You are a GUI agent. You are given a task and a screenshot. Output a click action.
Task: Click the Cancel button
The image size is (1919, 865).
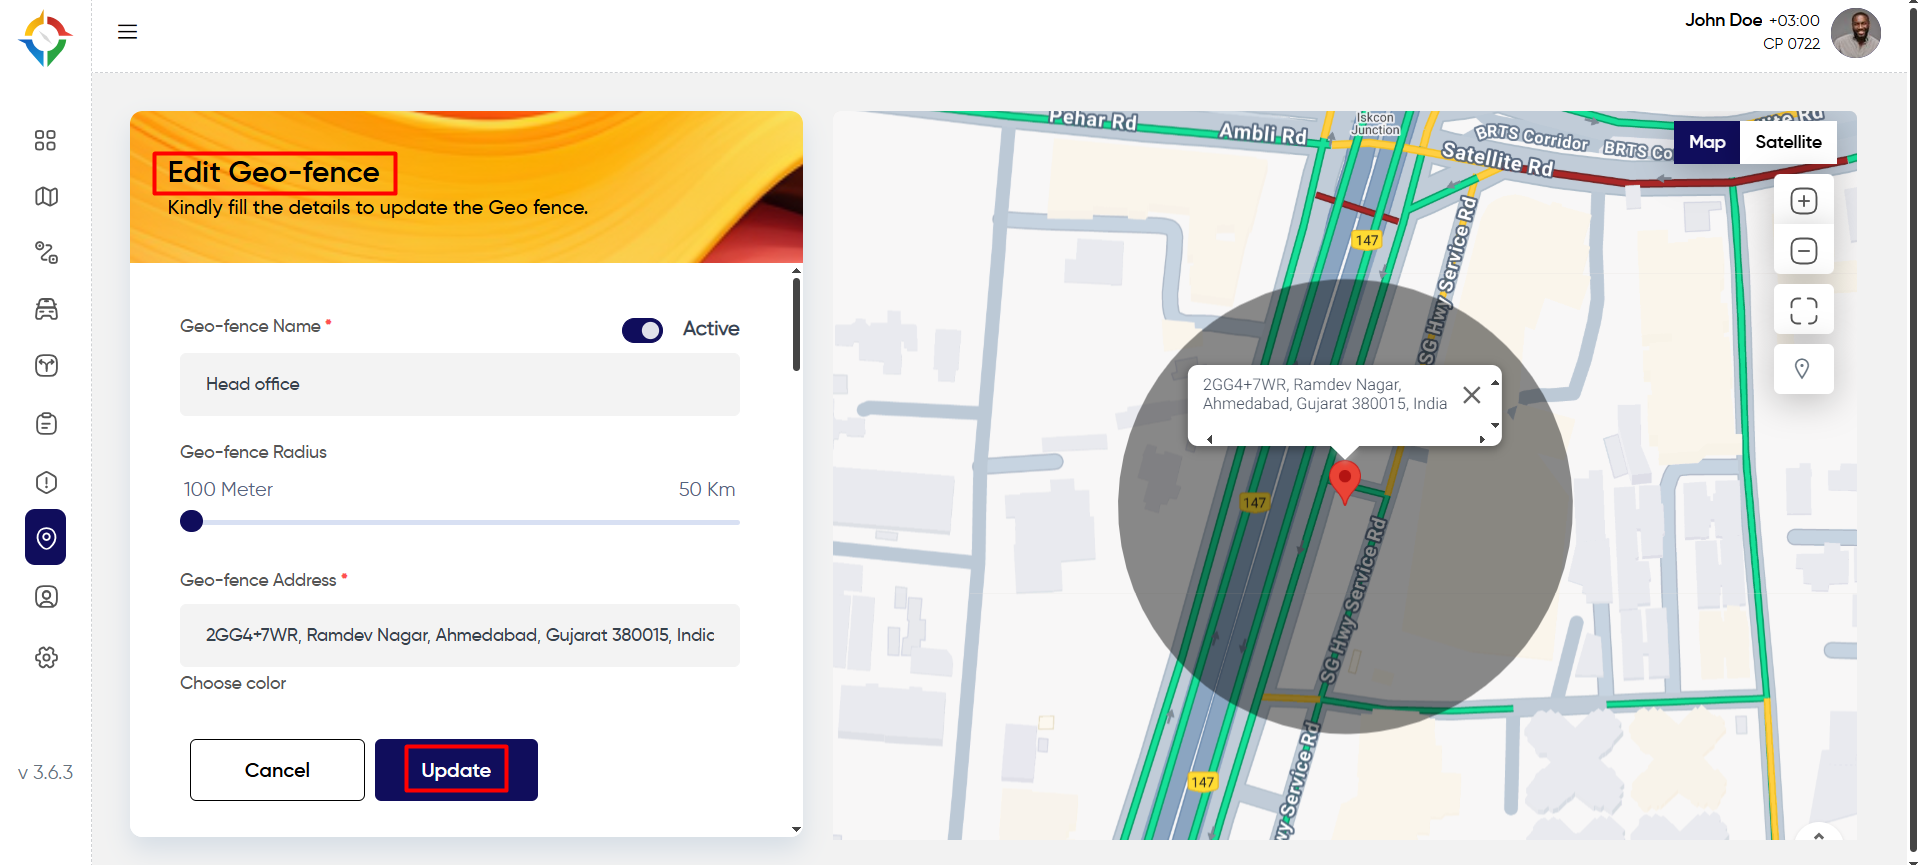277,770
